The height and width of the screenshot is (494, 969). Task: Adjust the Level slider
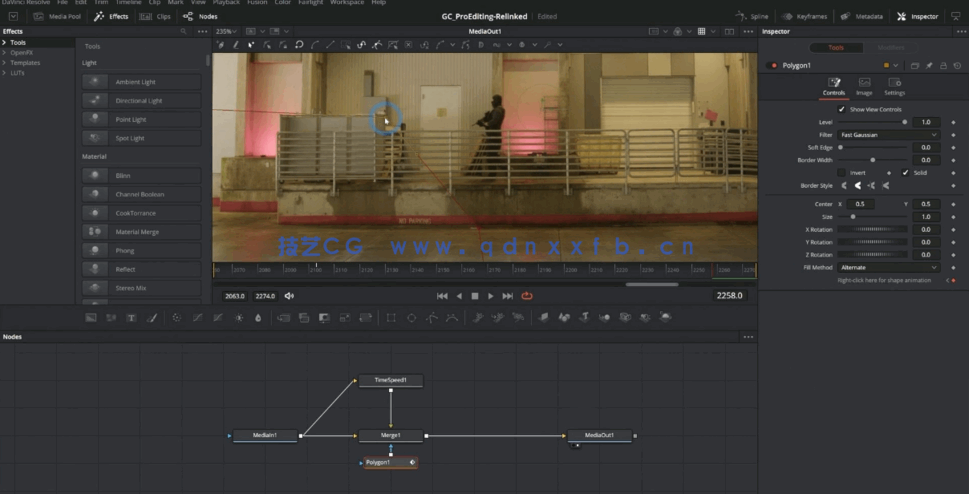click(x=873, y=122)
